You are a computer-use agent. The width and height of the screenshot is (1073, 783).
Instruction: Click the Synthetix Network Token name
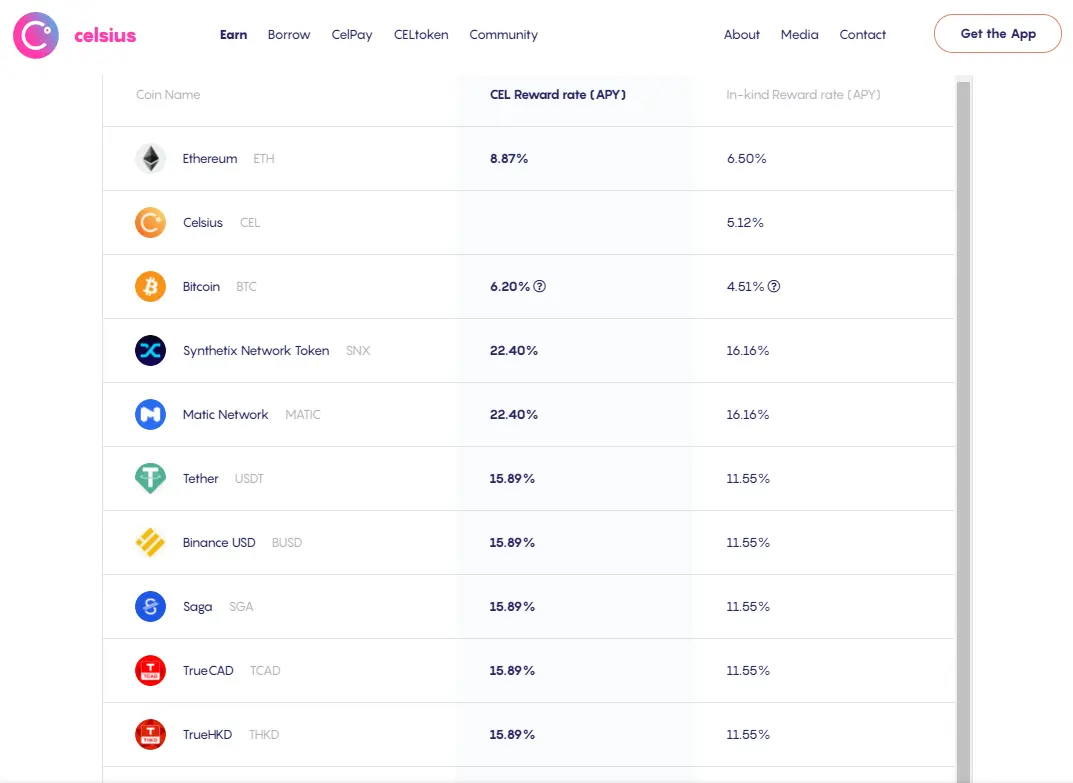coord(256,350)
